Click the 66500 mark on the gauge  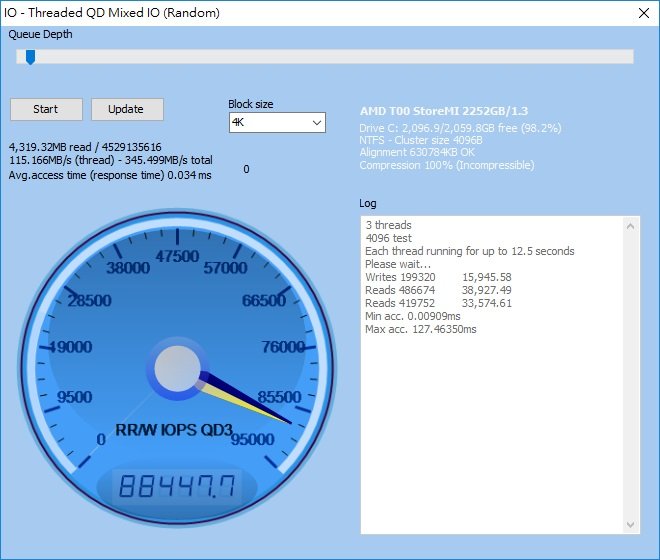(264, 301)
